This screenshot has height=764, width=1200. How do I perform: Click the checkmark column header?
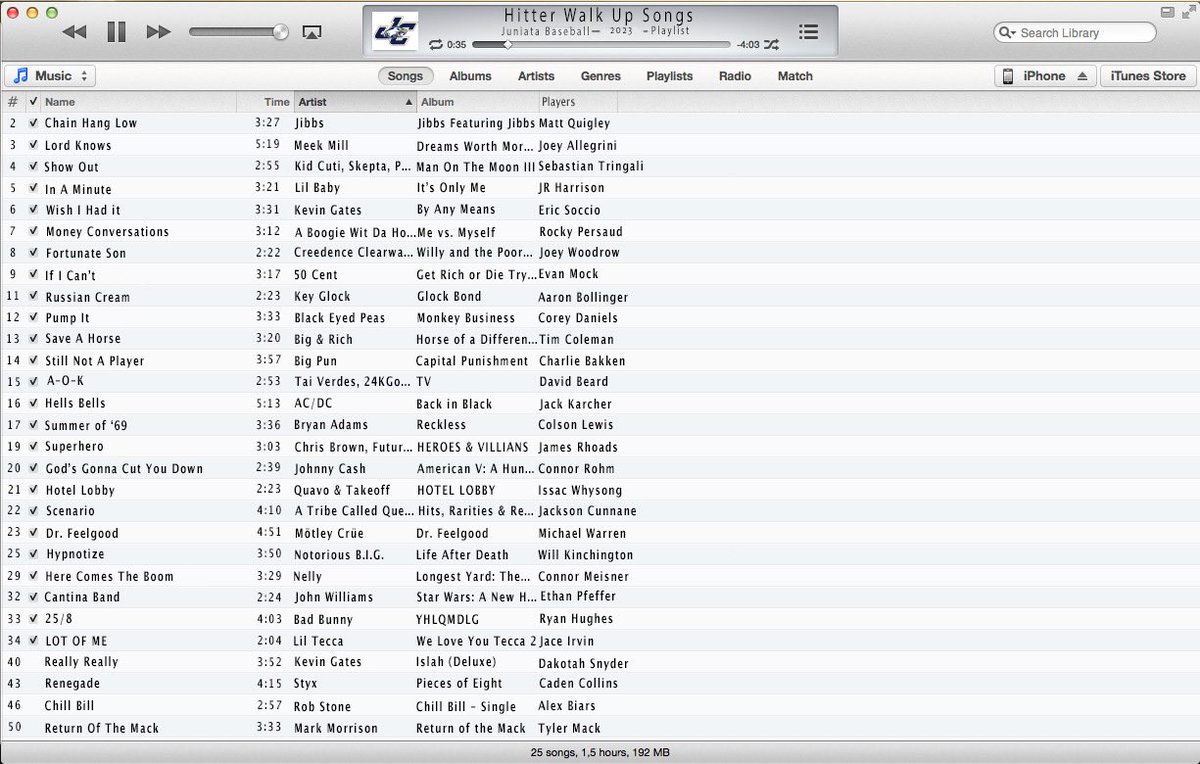click(33, 102)
